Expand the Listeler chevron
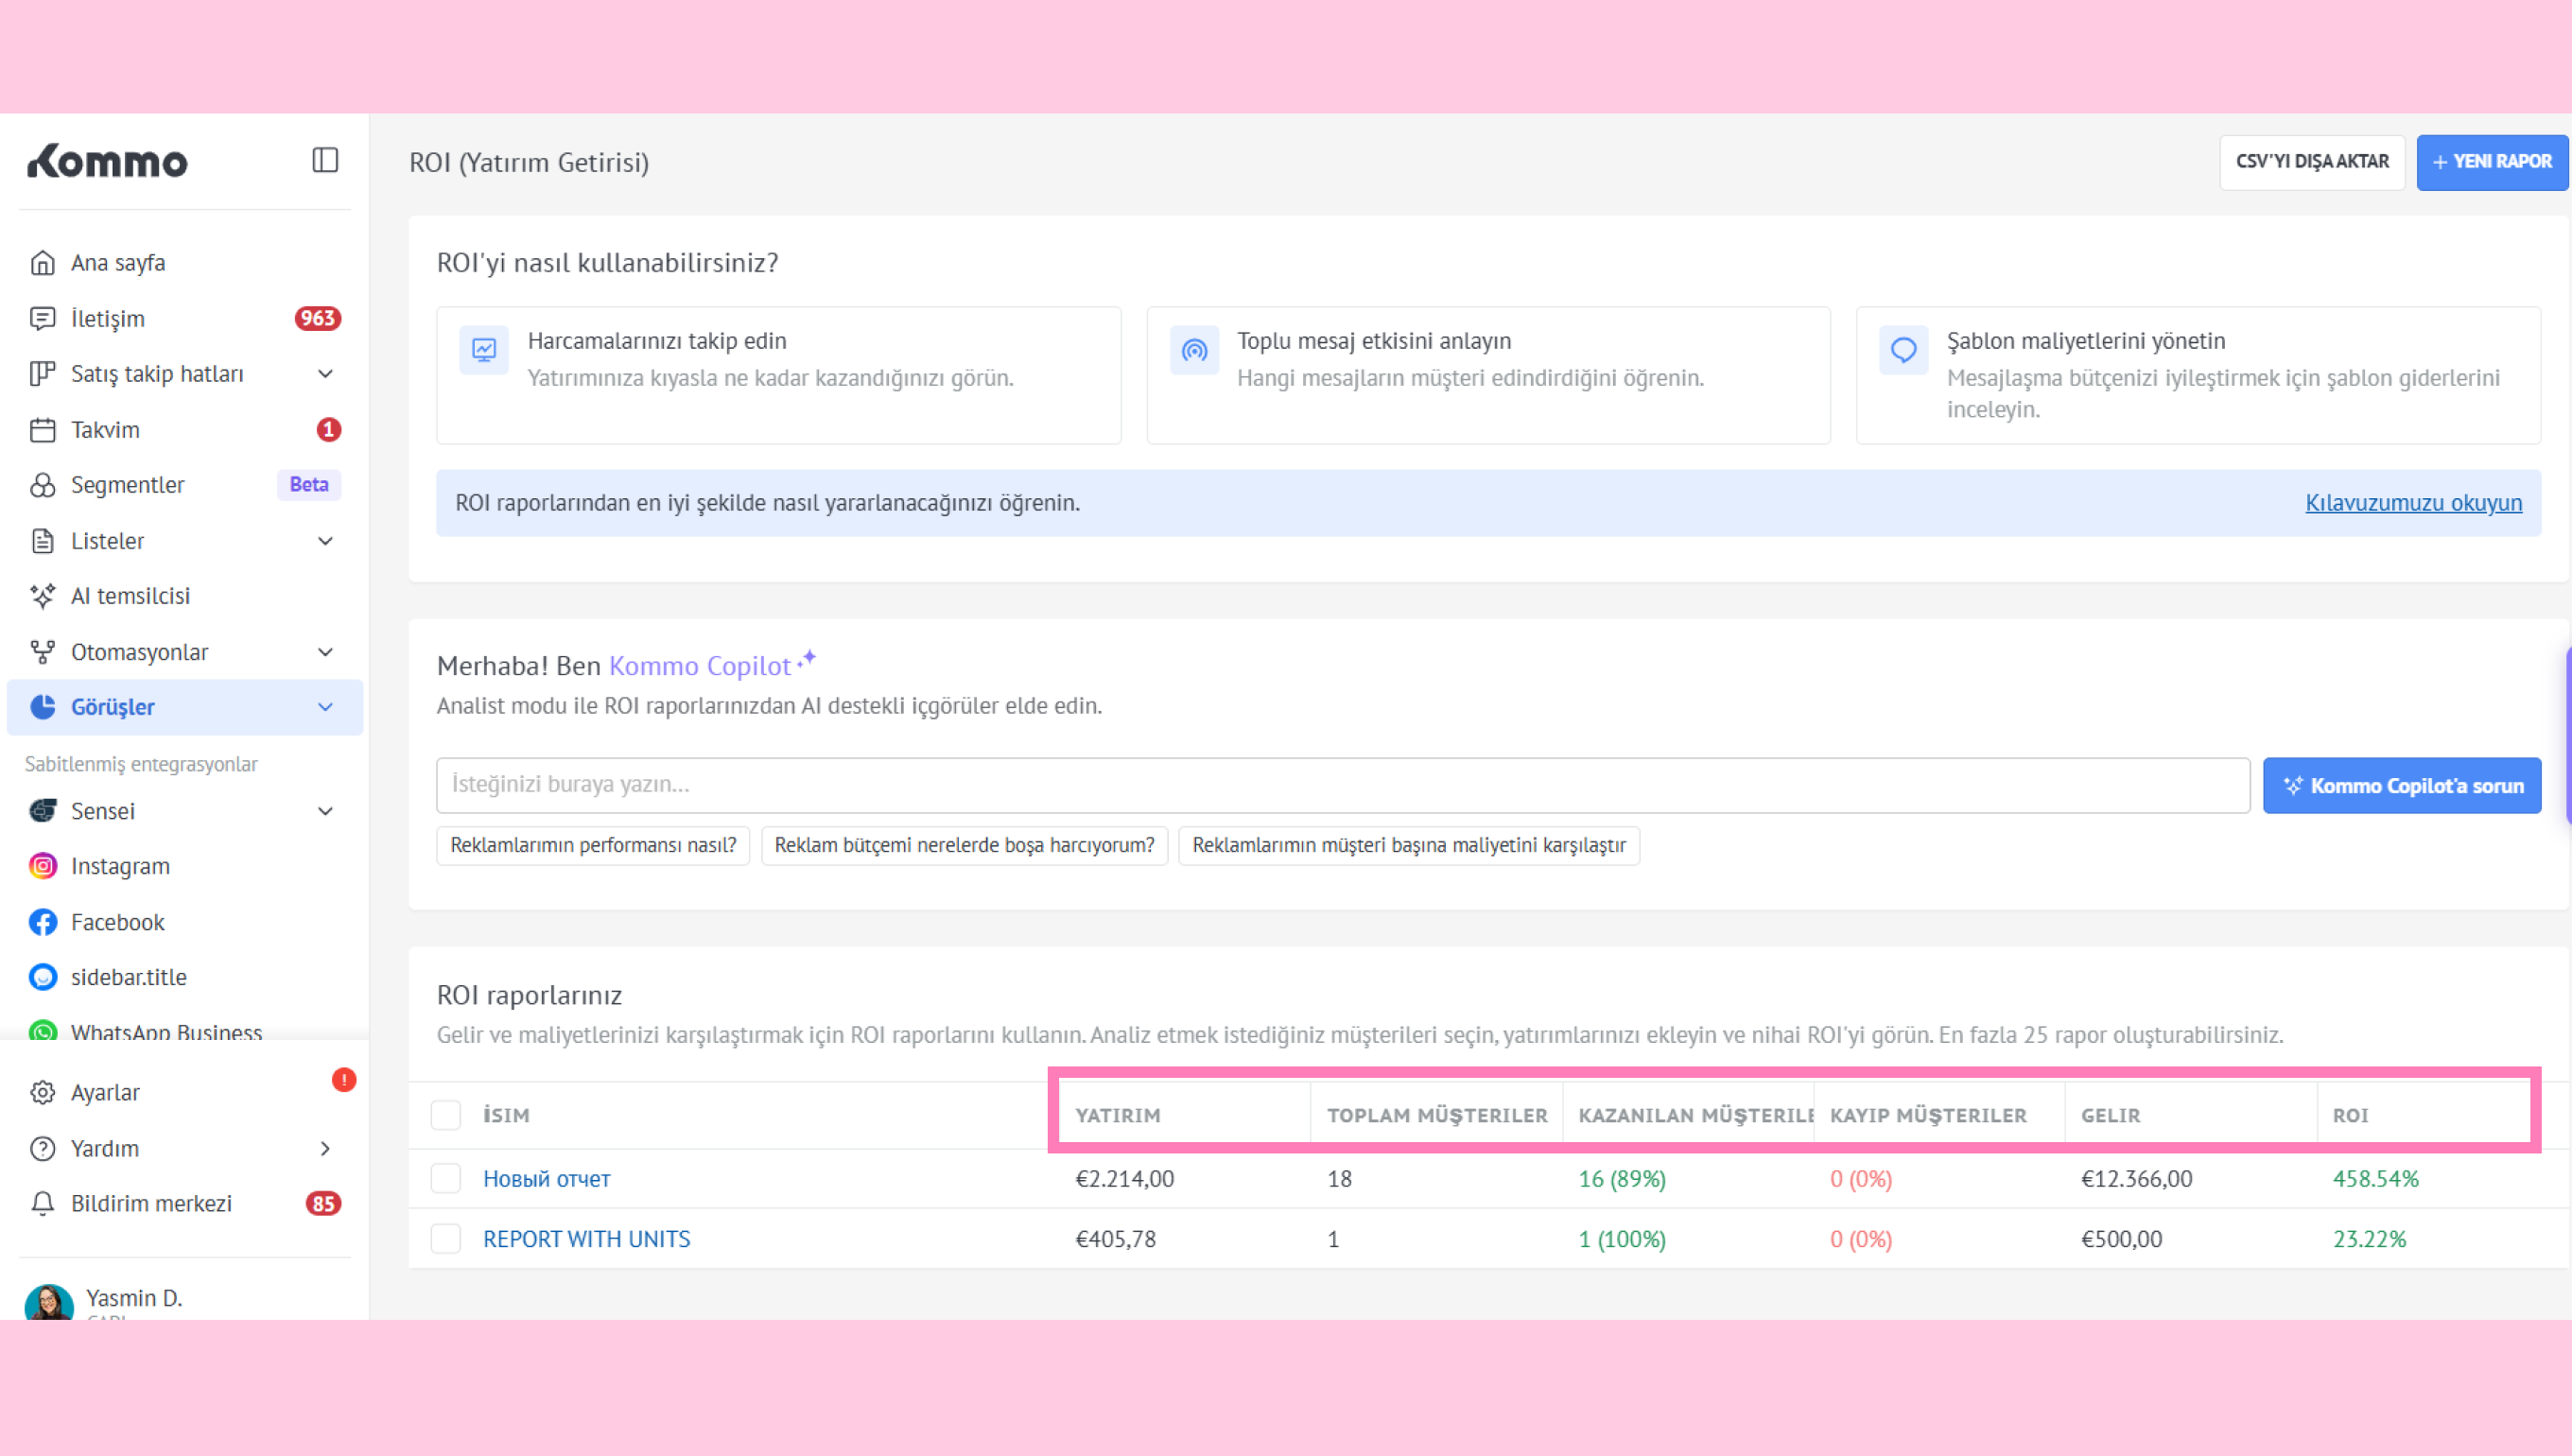 (x=325, y=541)
